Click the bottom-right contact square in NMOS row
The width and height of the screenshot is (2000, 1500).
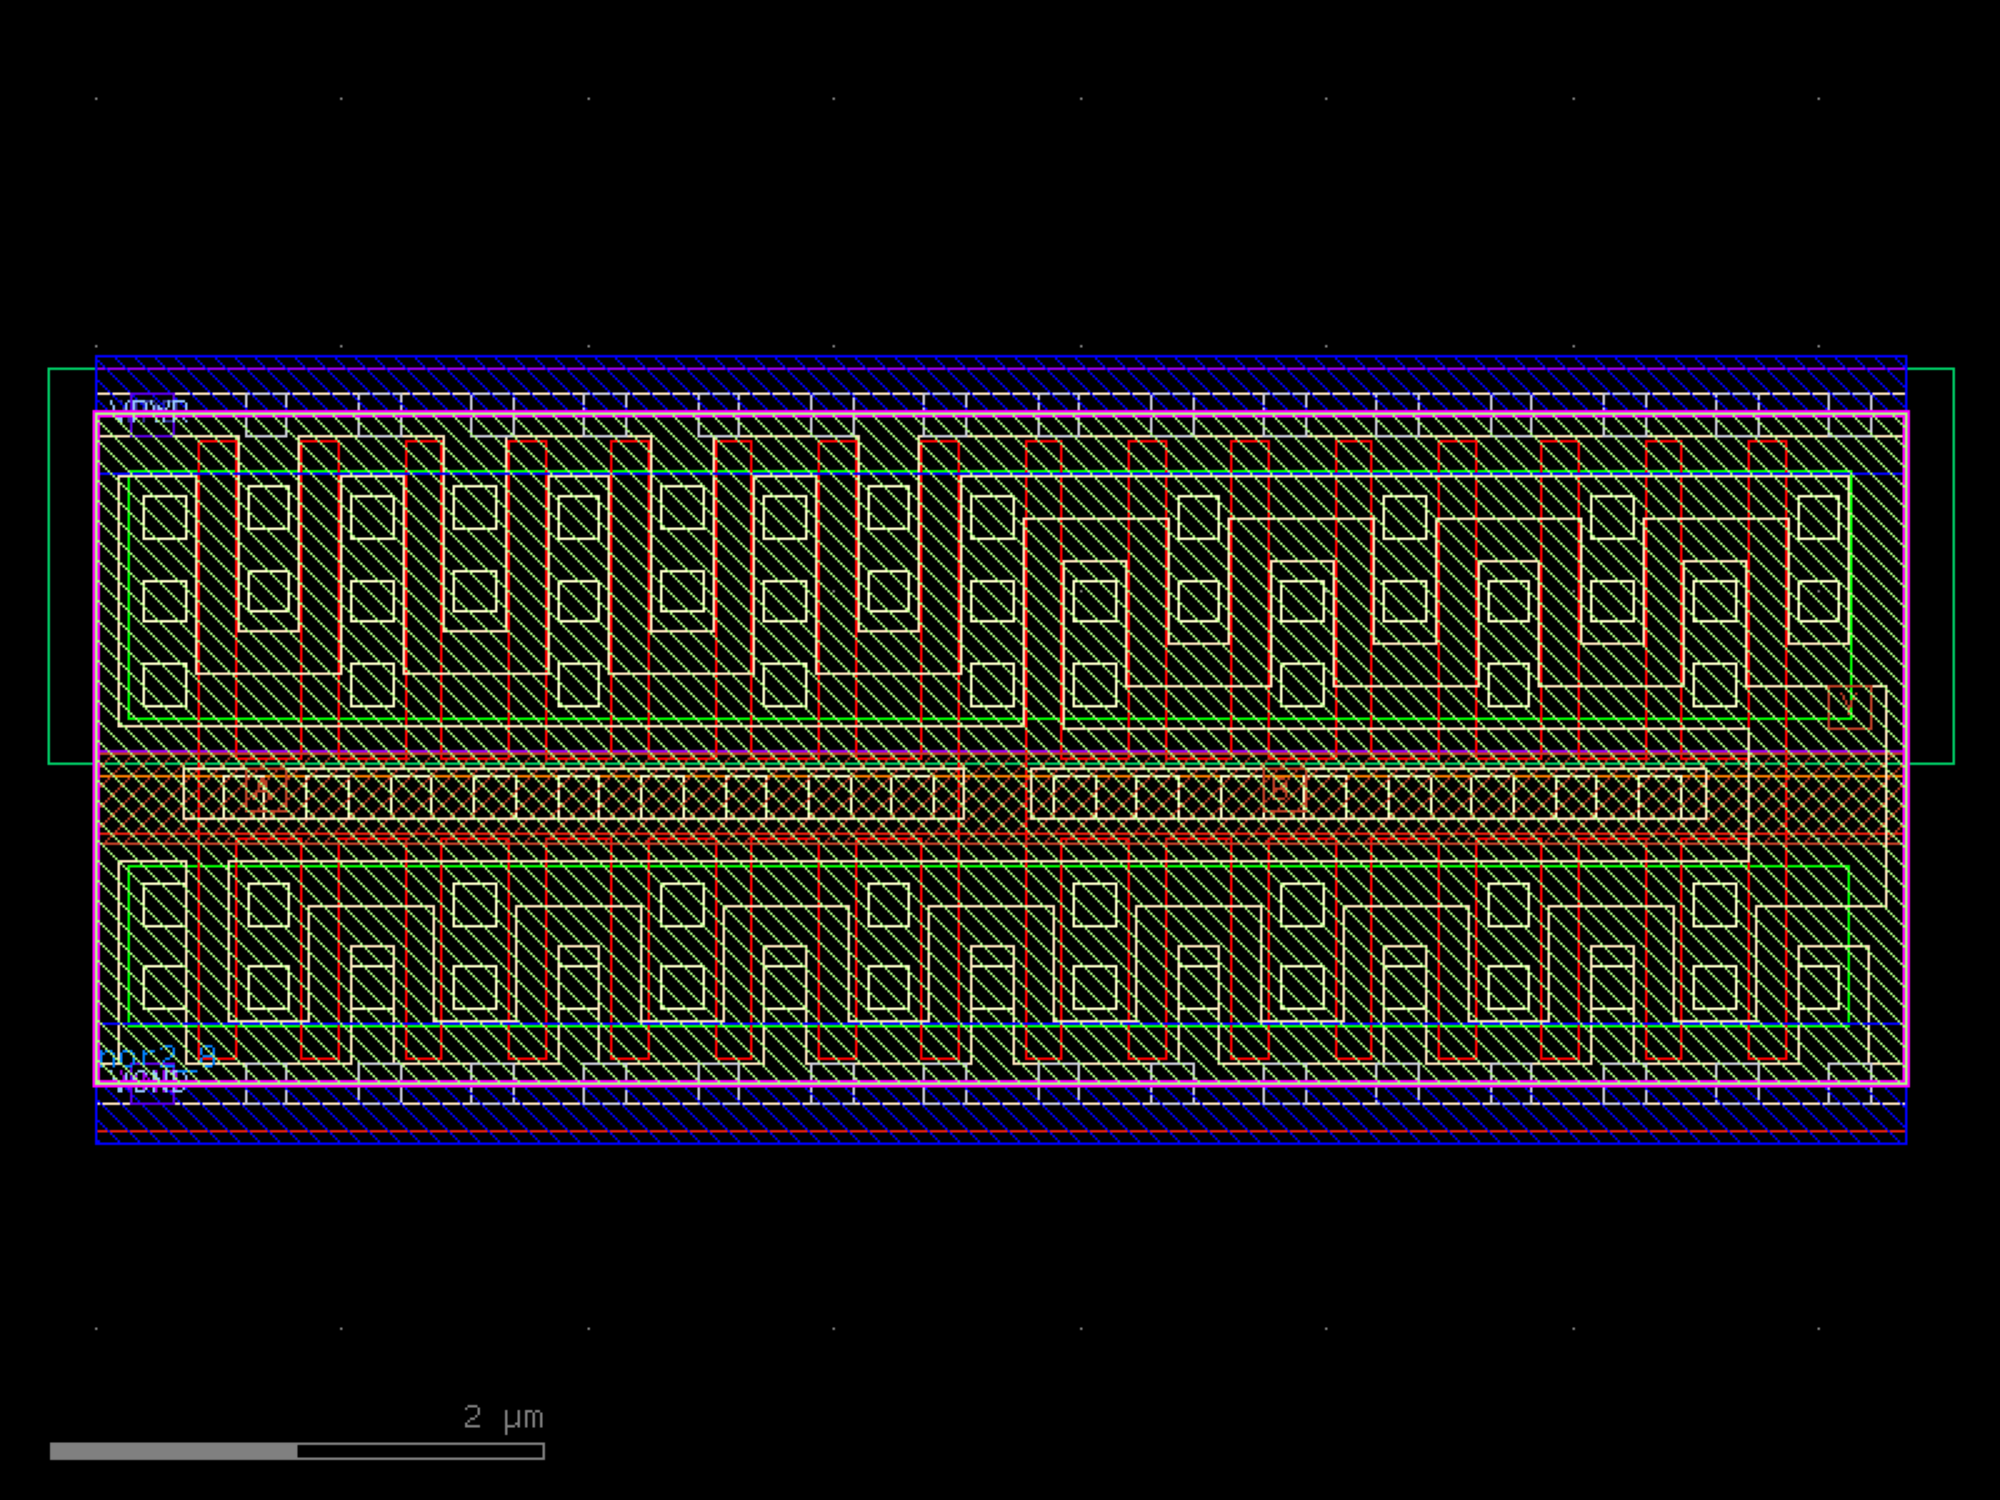tap(1818, 988)
